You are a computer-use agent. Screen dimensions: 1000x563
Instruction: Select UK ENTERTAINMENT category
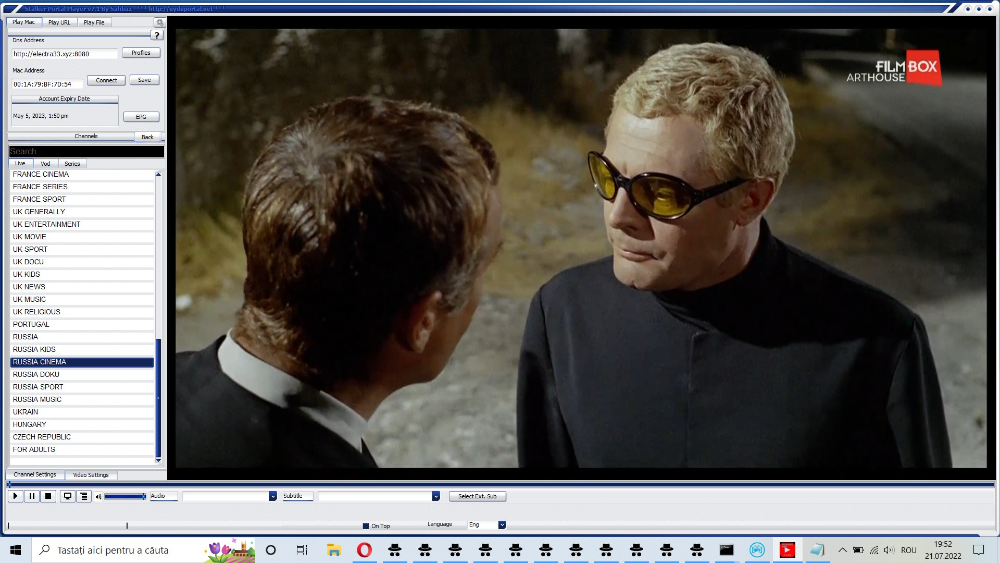82,224
